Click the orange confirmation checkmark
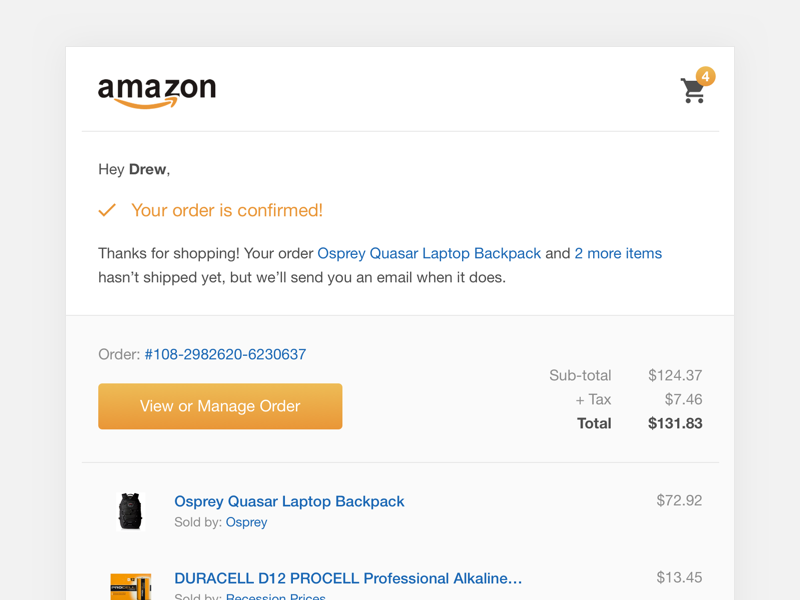The width and height of the screenshot is (800, 600). coord(108,210)
